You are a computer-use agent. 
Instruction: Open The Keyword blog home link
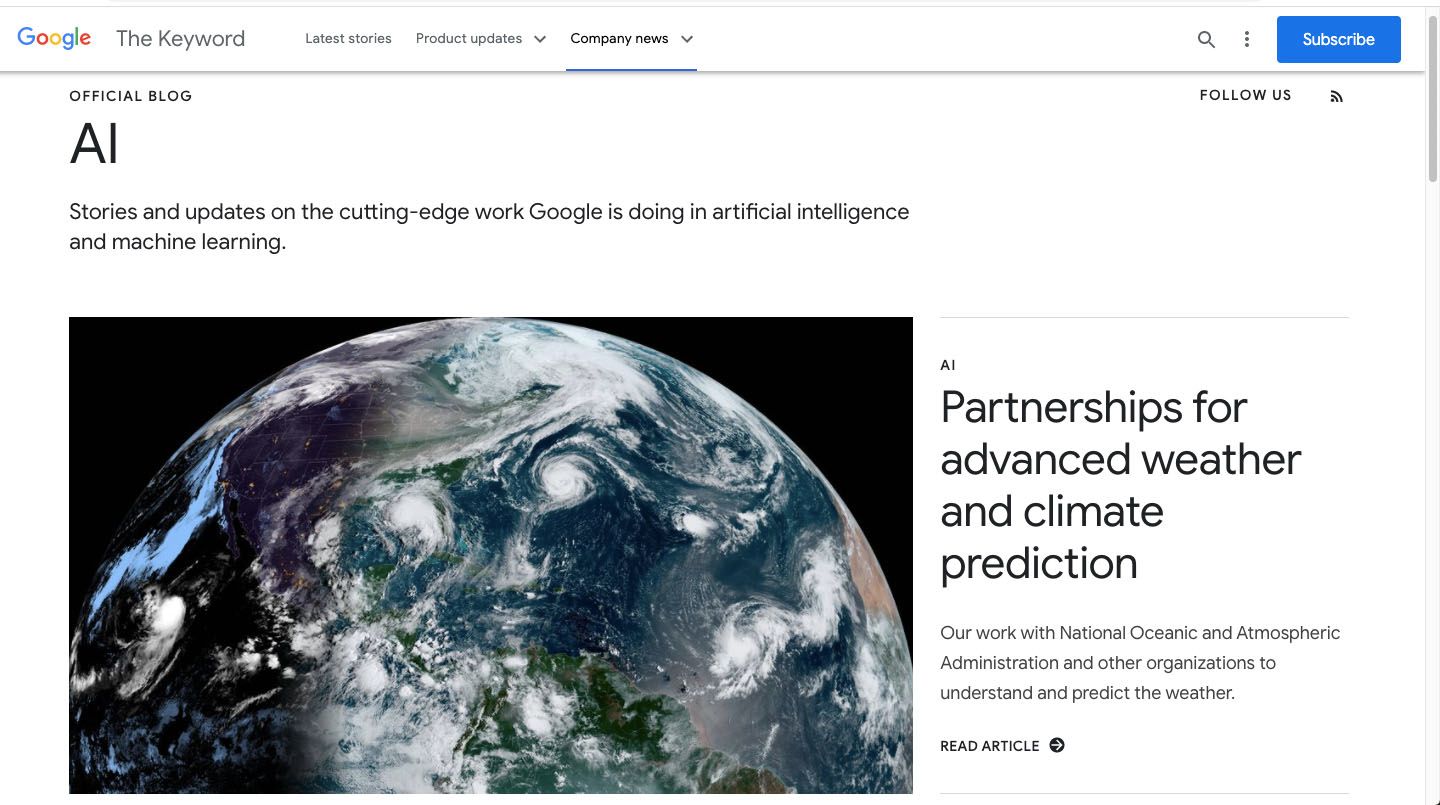tap(180, 38)
